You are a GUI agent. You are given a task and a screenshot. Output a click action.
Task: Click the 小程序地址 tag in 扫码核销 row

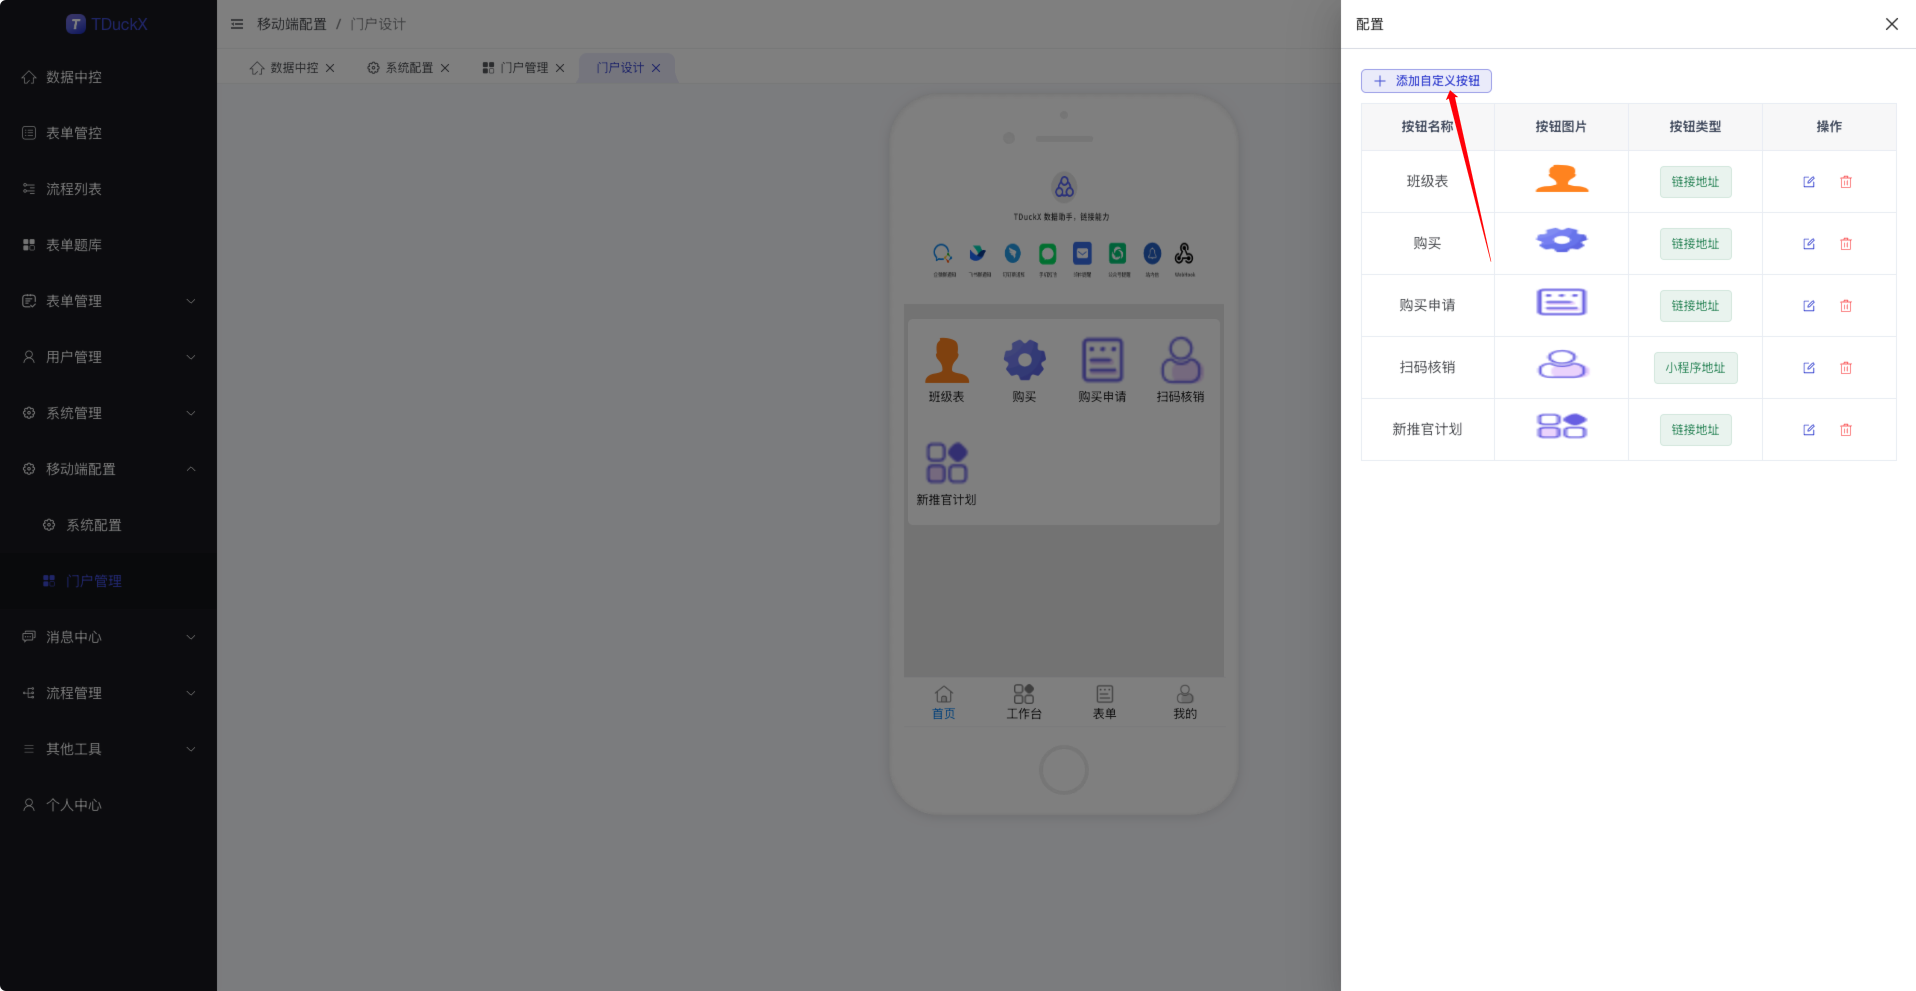coord(1695,368)
